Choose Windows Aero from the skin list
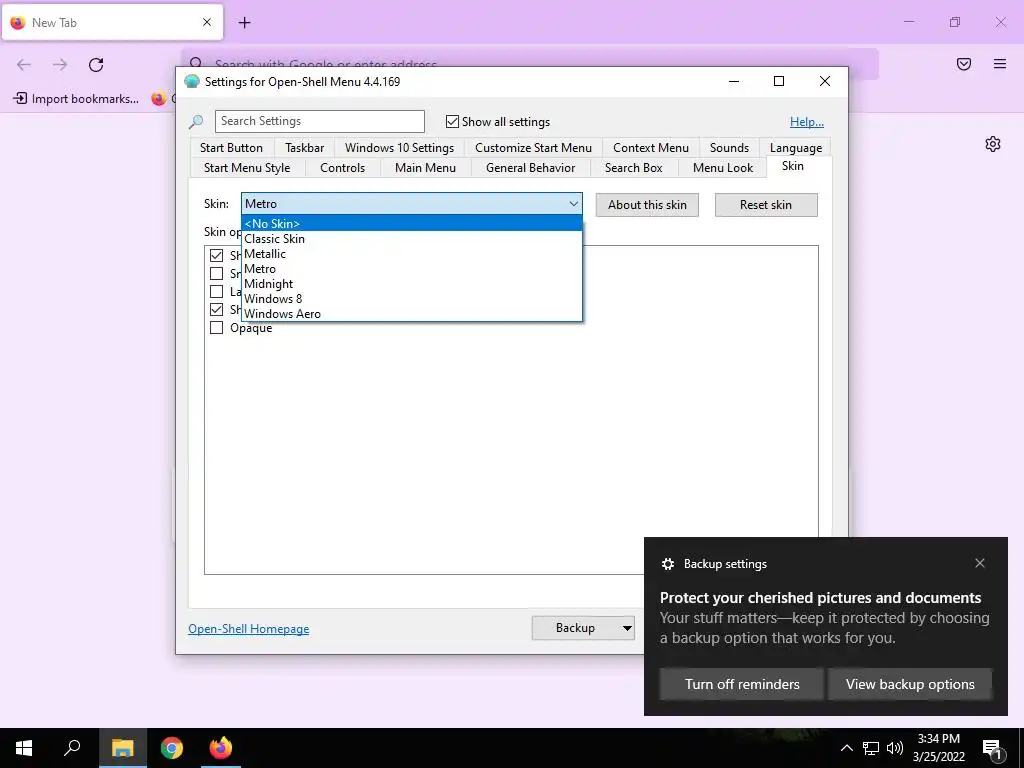Screen dimensions: 1024x768 point(411,313)
